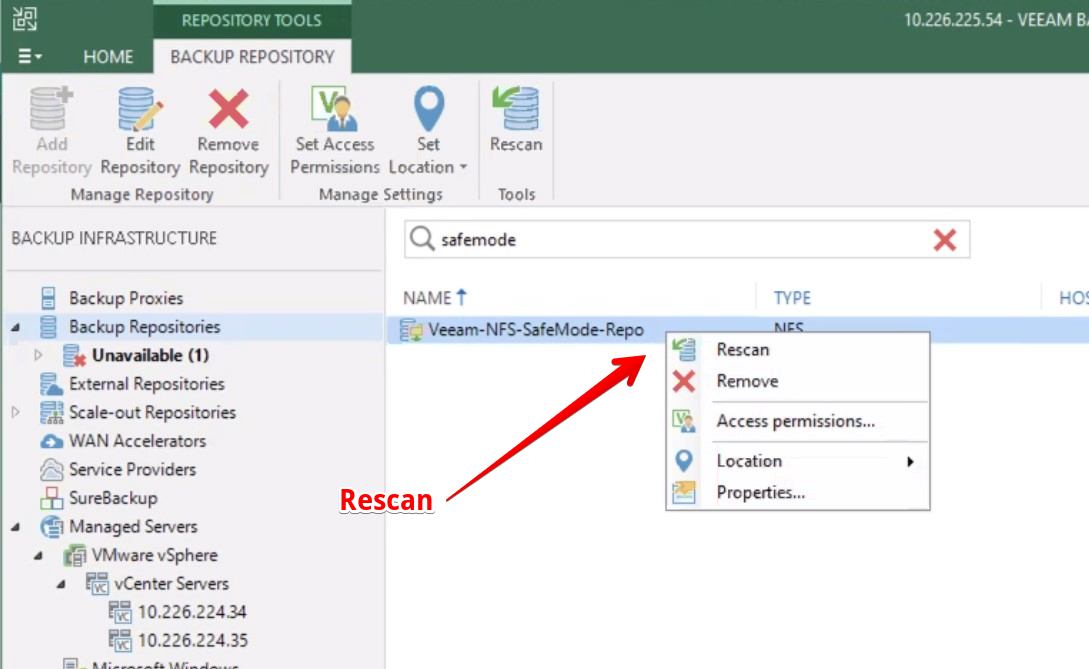The image size is (1089, 669).
Task: Expand the Location submenu arrow
Action: pyautogui.click(x=910, y=461)
